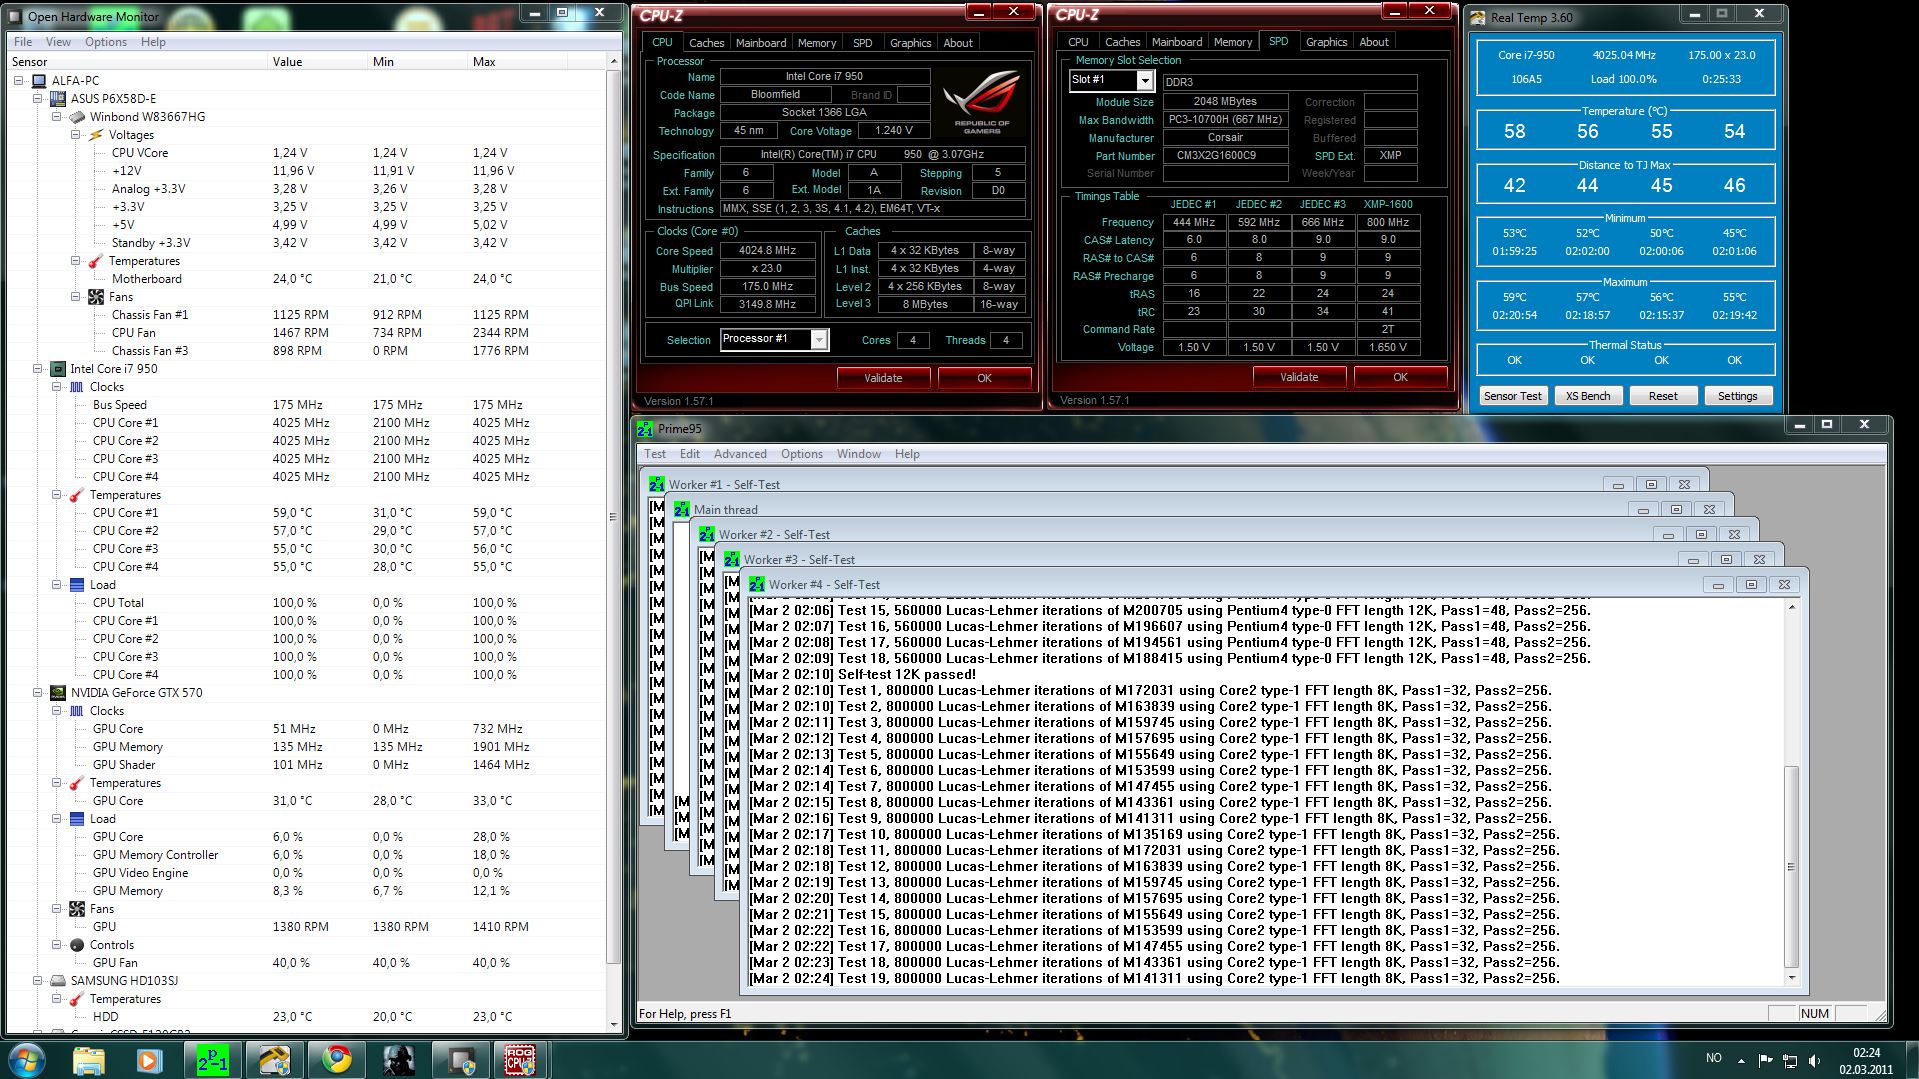Image resolution: width=1919 pixels, height=1079 pixels.
Task: Open the media player taskbar icon
Action: pyautogui.click(x=149, y=1060)
